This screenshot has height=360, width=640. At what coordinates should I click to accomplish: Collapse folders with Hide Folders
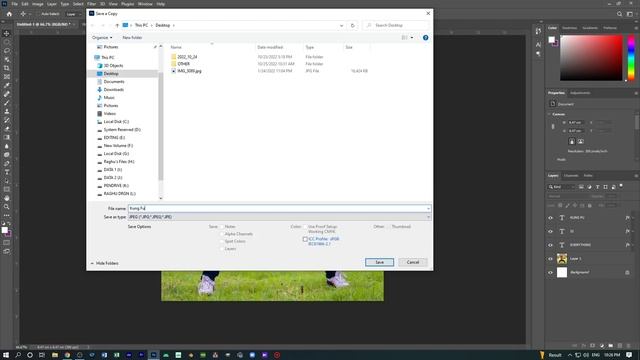point(104,263)
